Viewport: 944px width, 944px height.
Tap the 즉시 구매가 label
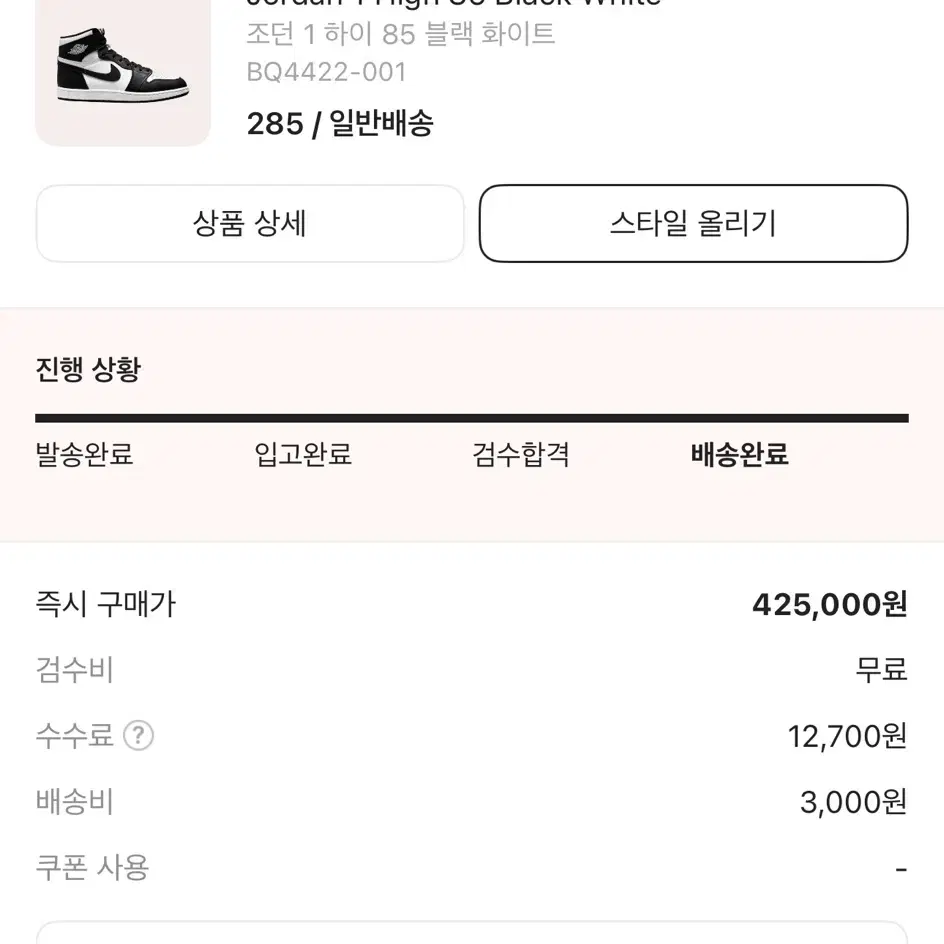(106, 604)
